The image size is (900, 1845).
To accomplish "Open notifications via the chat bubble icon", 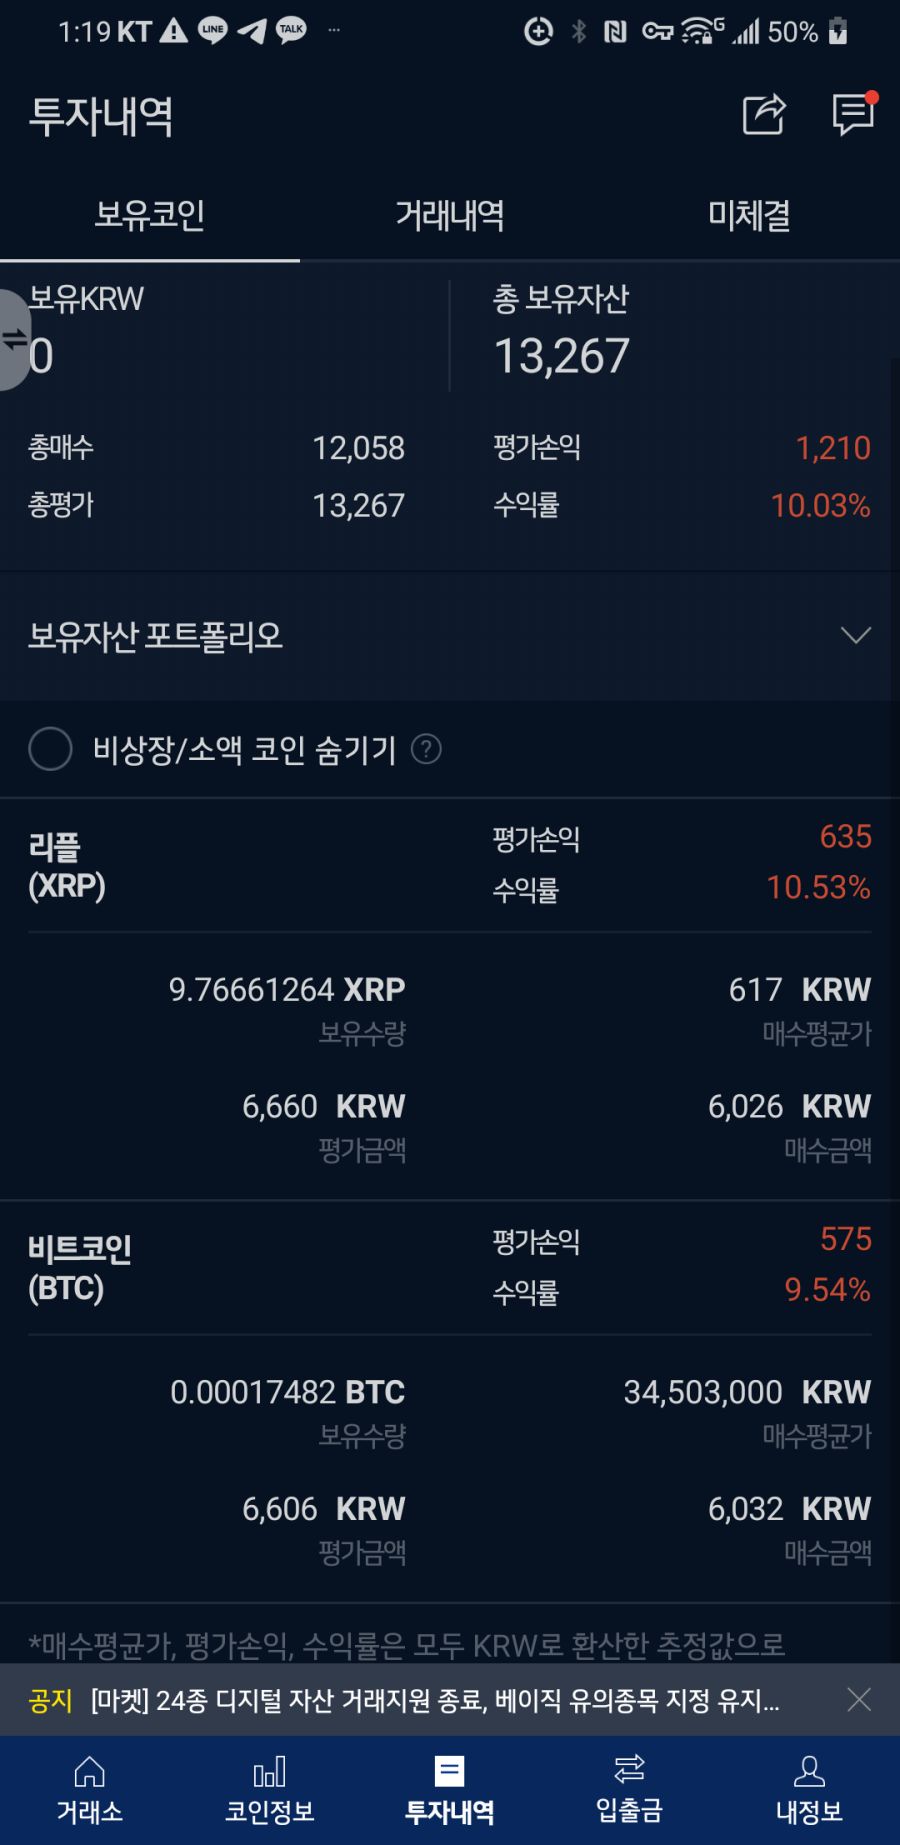I will [x=853, y=115].
